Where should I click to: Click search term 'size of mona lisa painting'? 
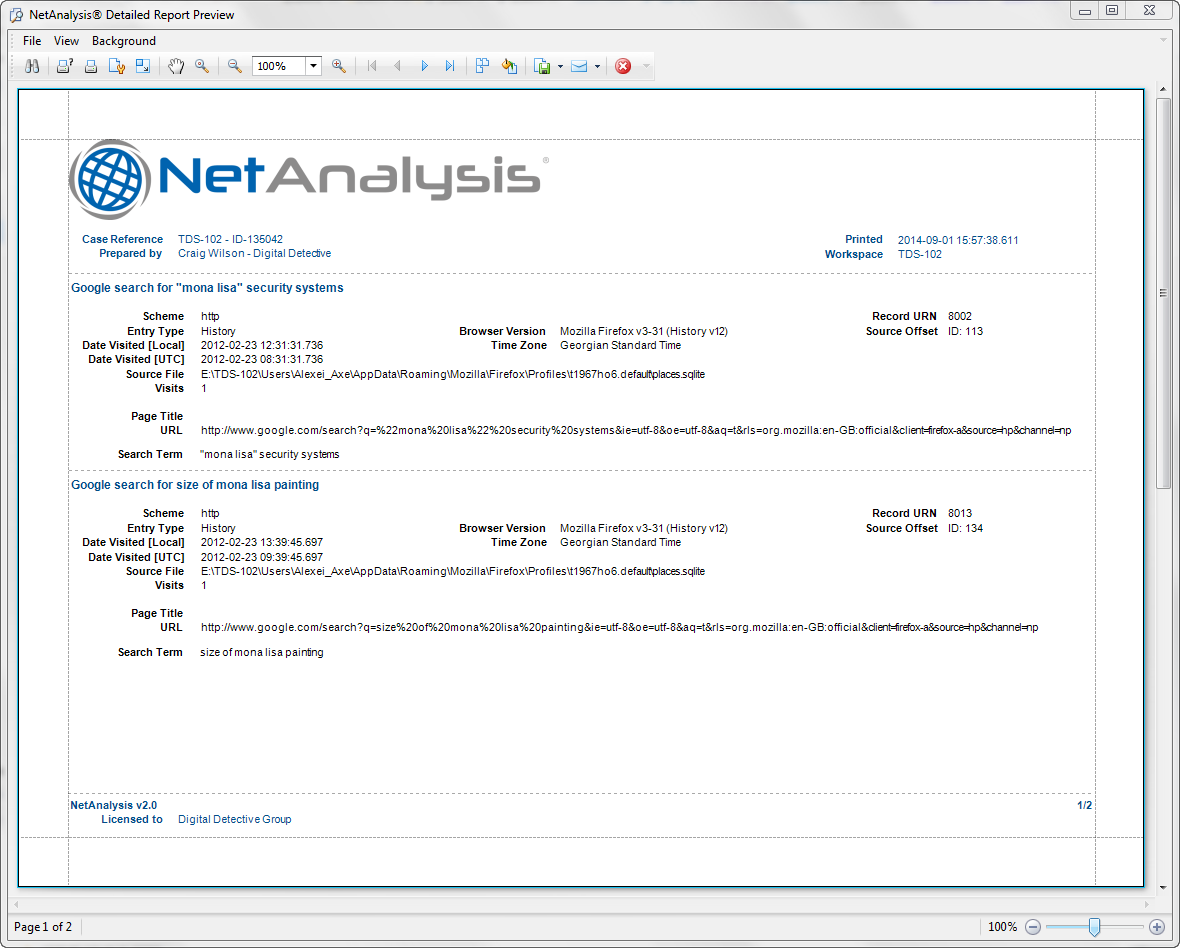point(262,652)
